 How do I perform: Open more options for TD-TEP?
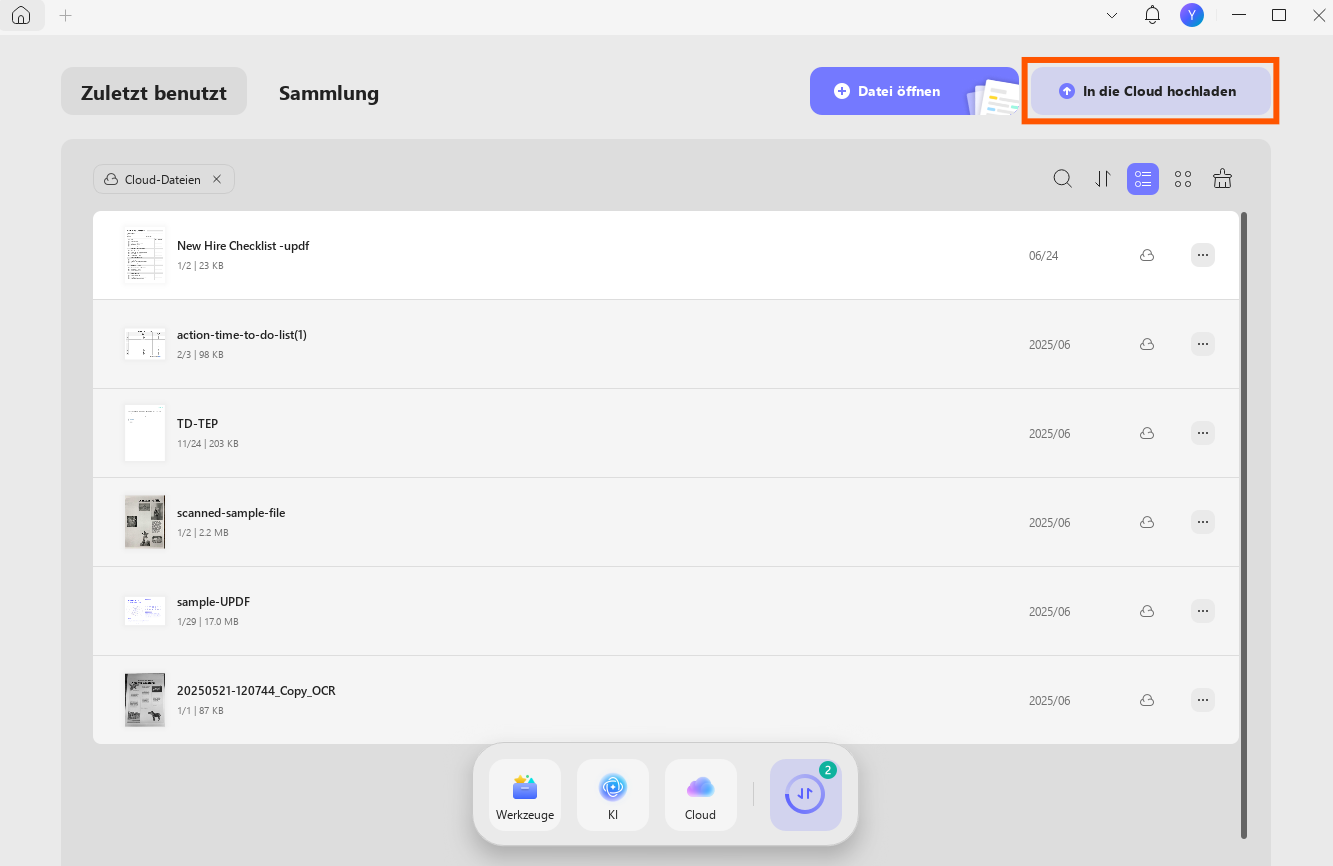(x=1203, y=433)
